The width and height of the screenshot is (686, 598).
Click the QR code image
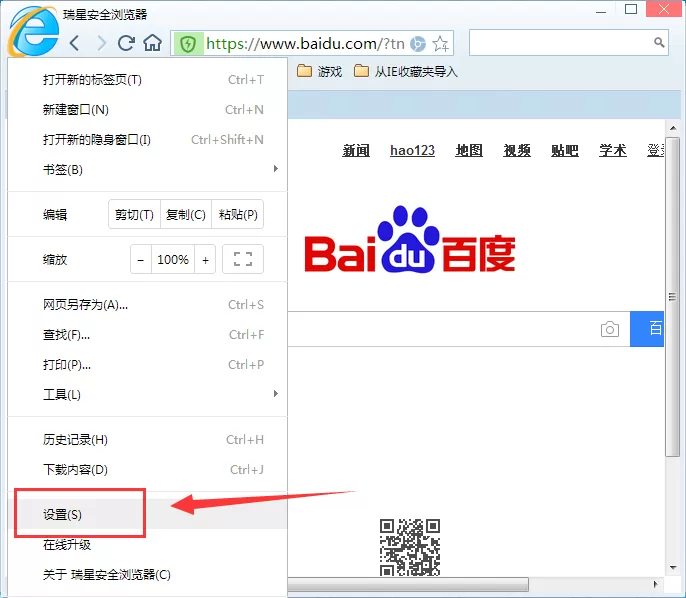tap(410, 547)
